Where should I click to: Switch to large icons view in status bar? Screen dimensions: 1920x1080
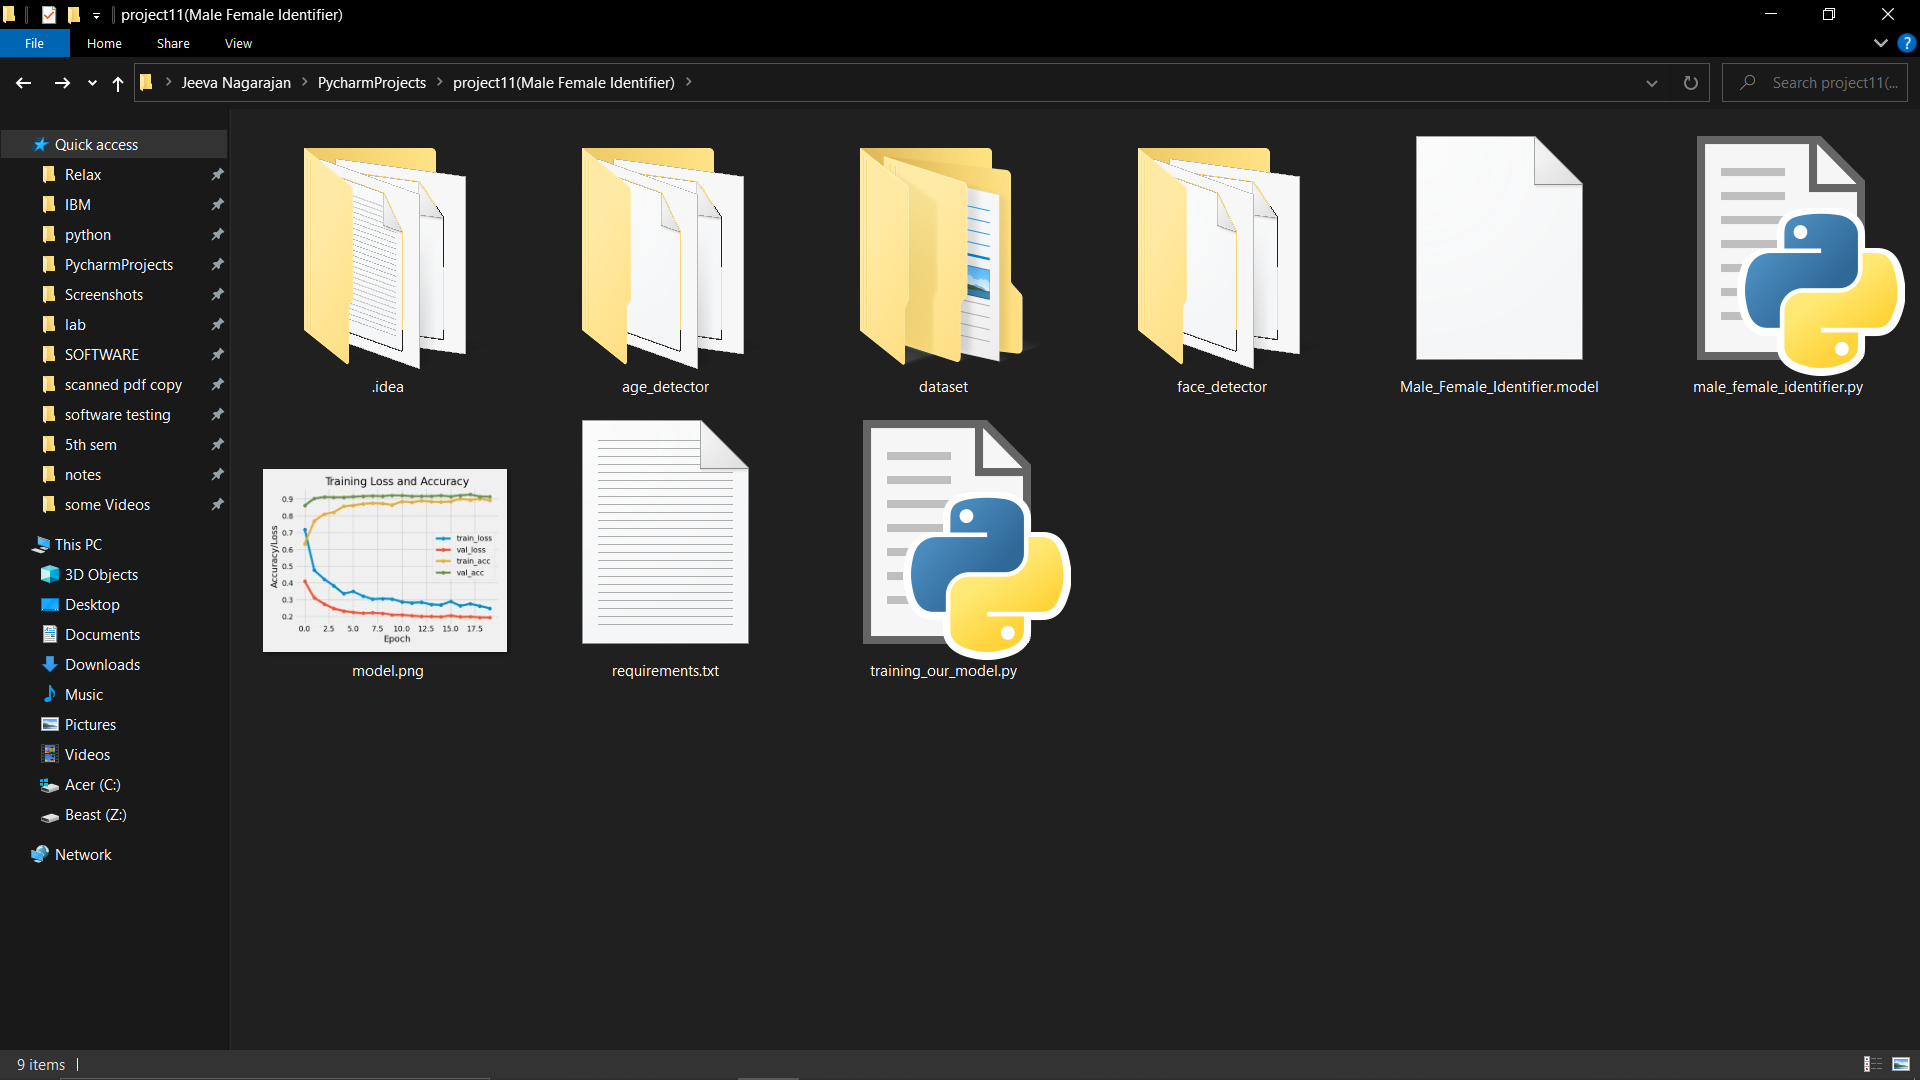coord(1901,1064)
